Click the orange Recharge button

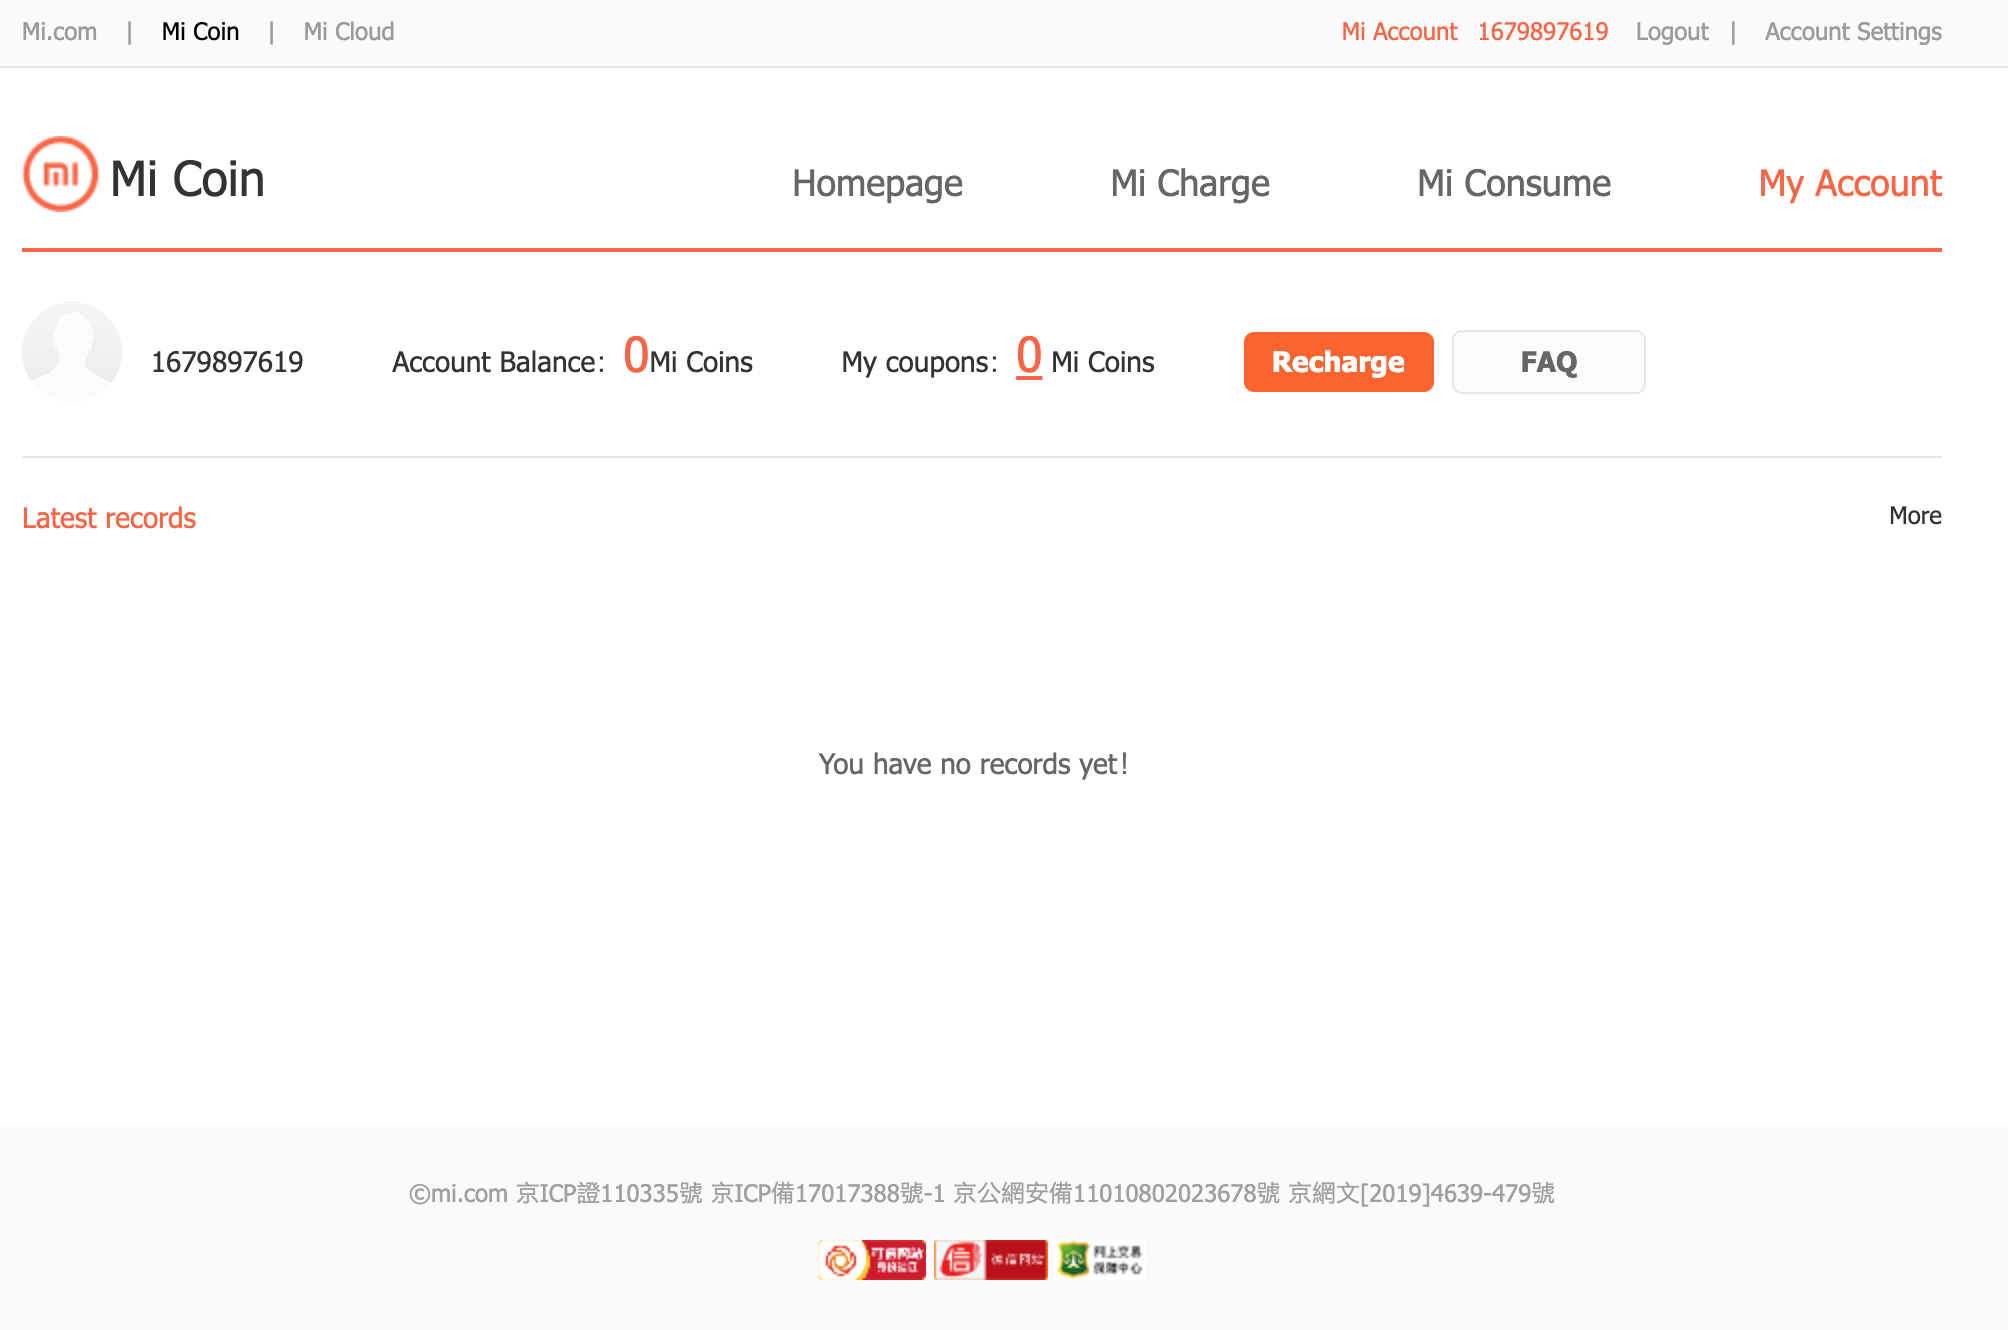(x=1338, y=362)
